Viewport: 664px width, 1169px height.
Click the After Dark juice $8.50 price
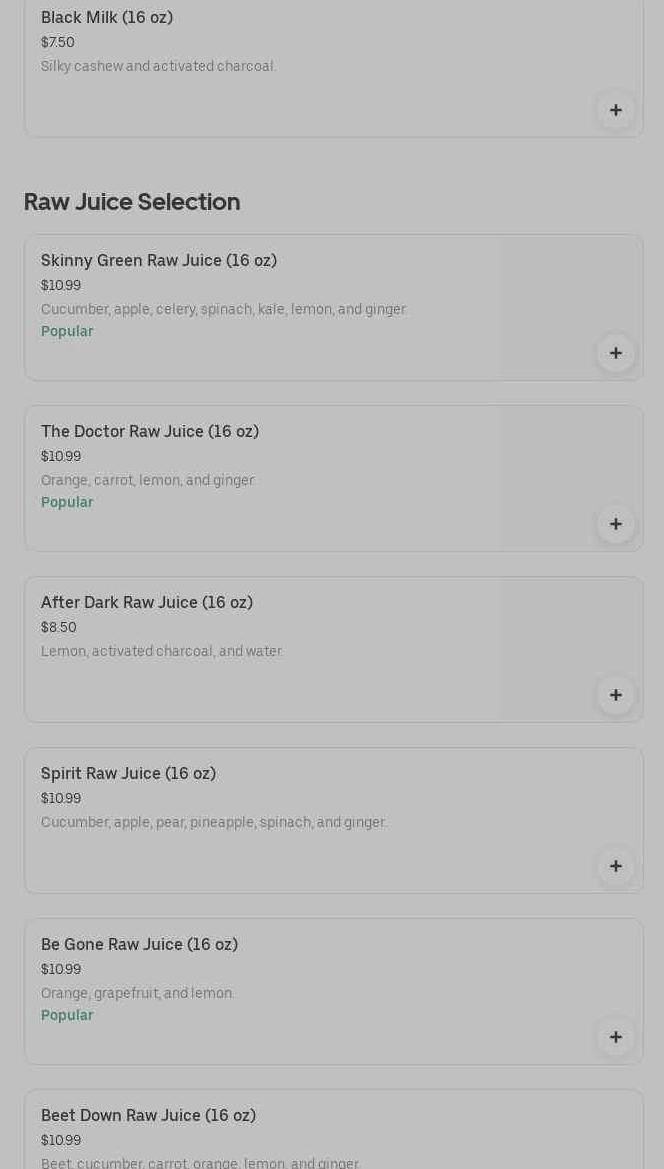pos(59,628)
